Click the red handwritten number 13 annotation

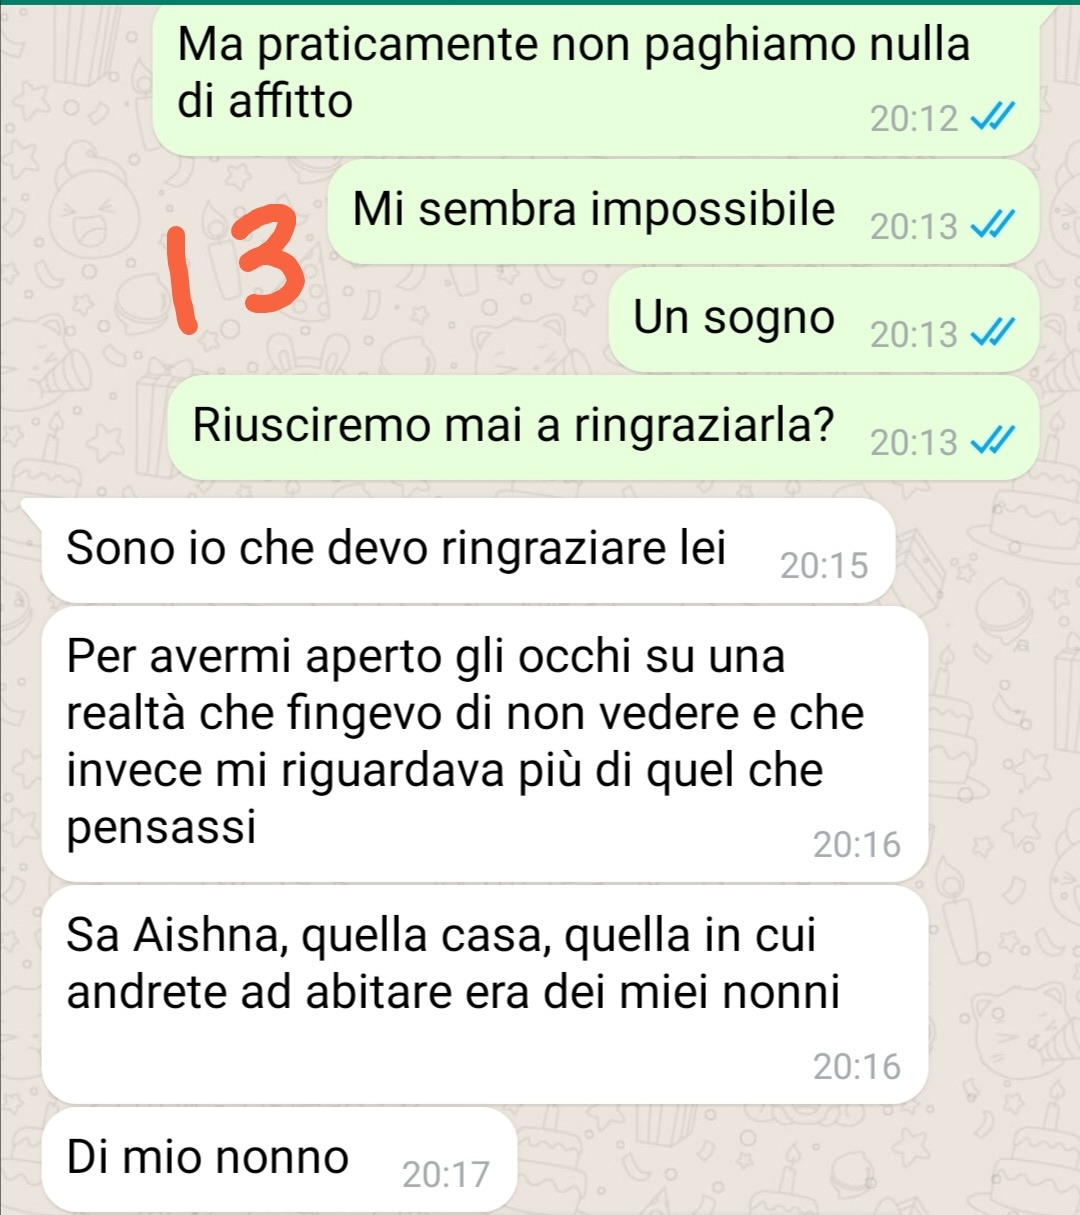(x=236, y=266)
